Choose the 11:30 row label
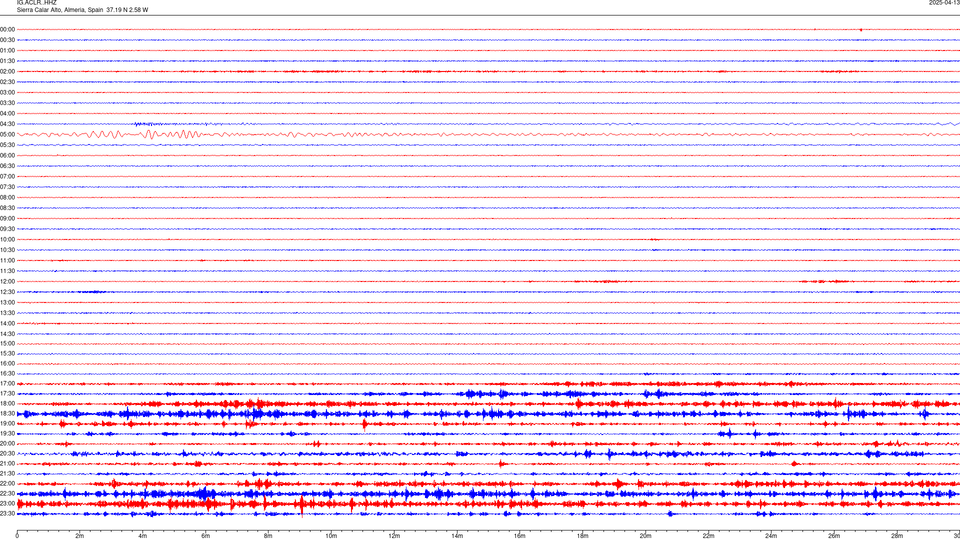This screenshot has height=540, width=960. [7, 271]
